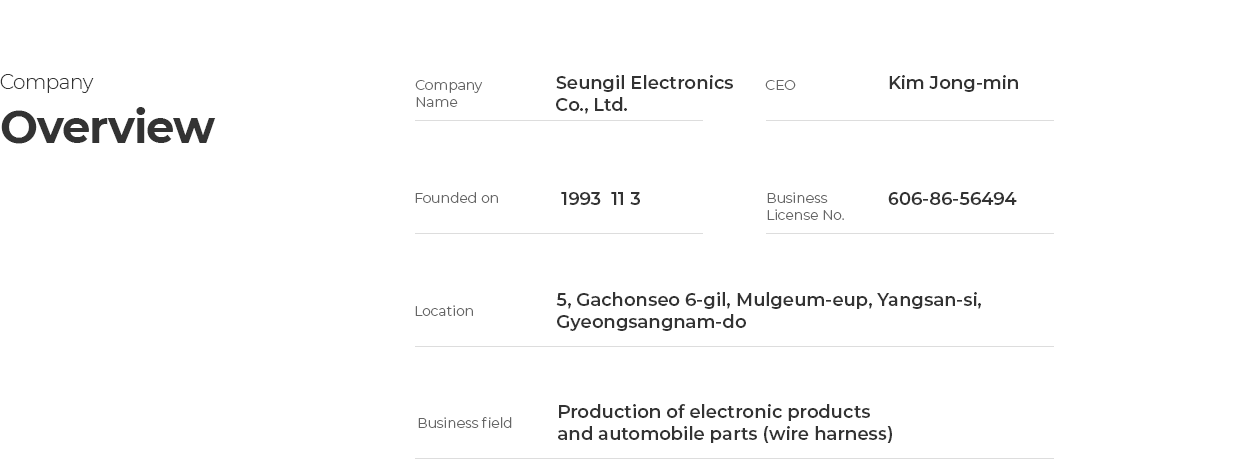Screen dimensions: 1247x474
Task: Click the license number "606-86-56494"
Action: (951, 199)
